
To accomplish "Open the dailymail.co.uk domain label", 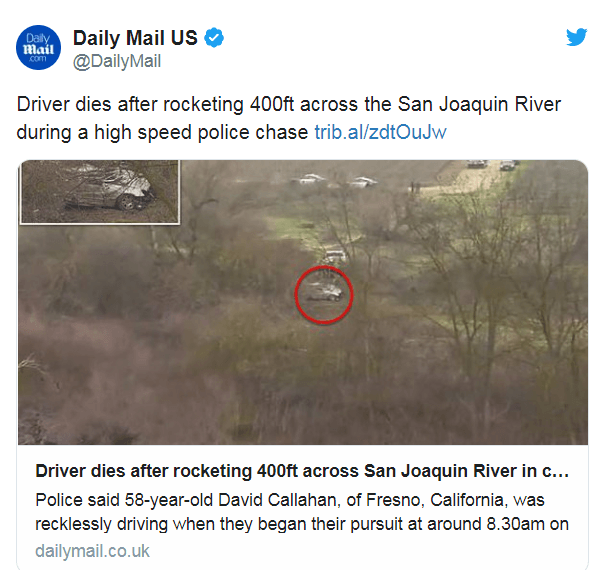I will click(92, 551).
